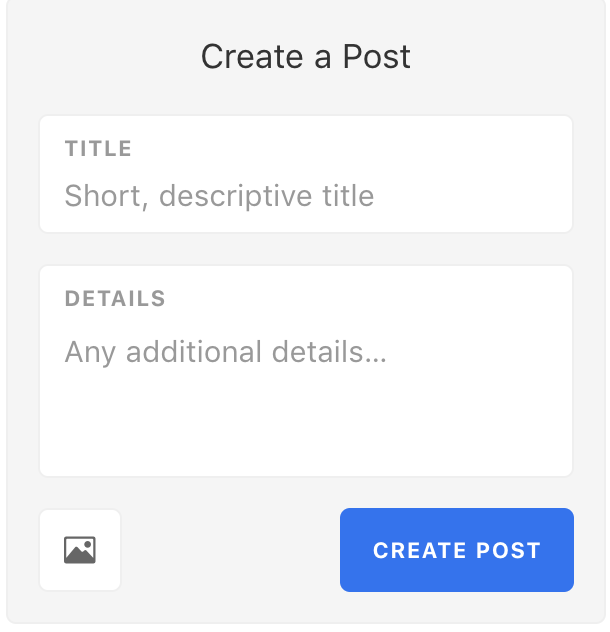Select the word 'Post' in the heading
This screenshot has height=632, width=610.
(377, 56)
